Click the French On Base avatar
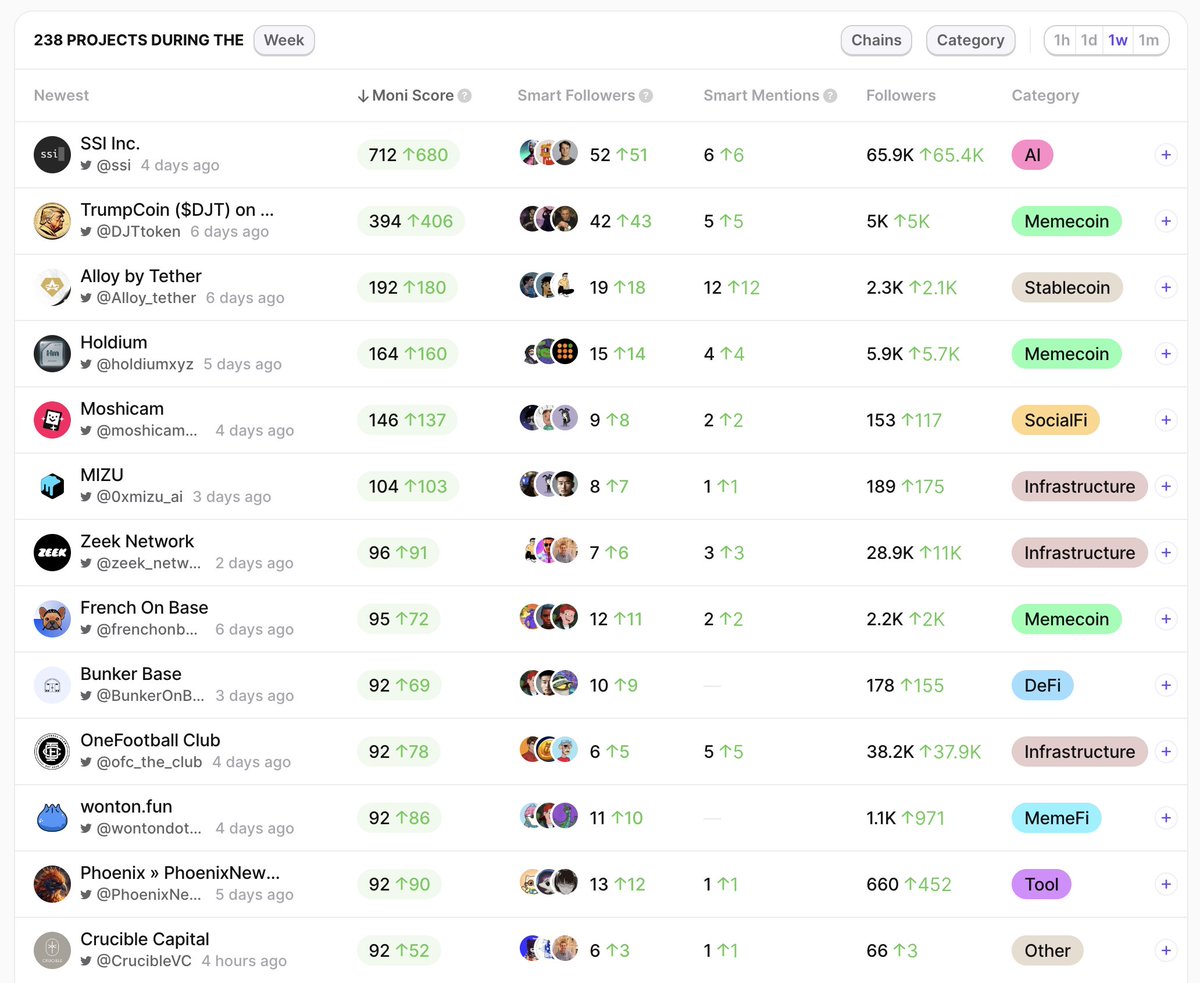Viewport: 1200px width, 983px height. coord(52,619)
